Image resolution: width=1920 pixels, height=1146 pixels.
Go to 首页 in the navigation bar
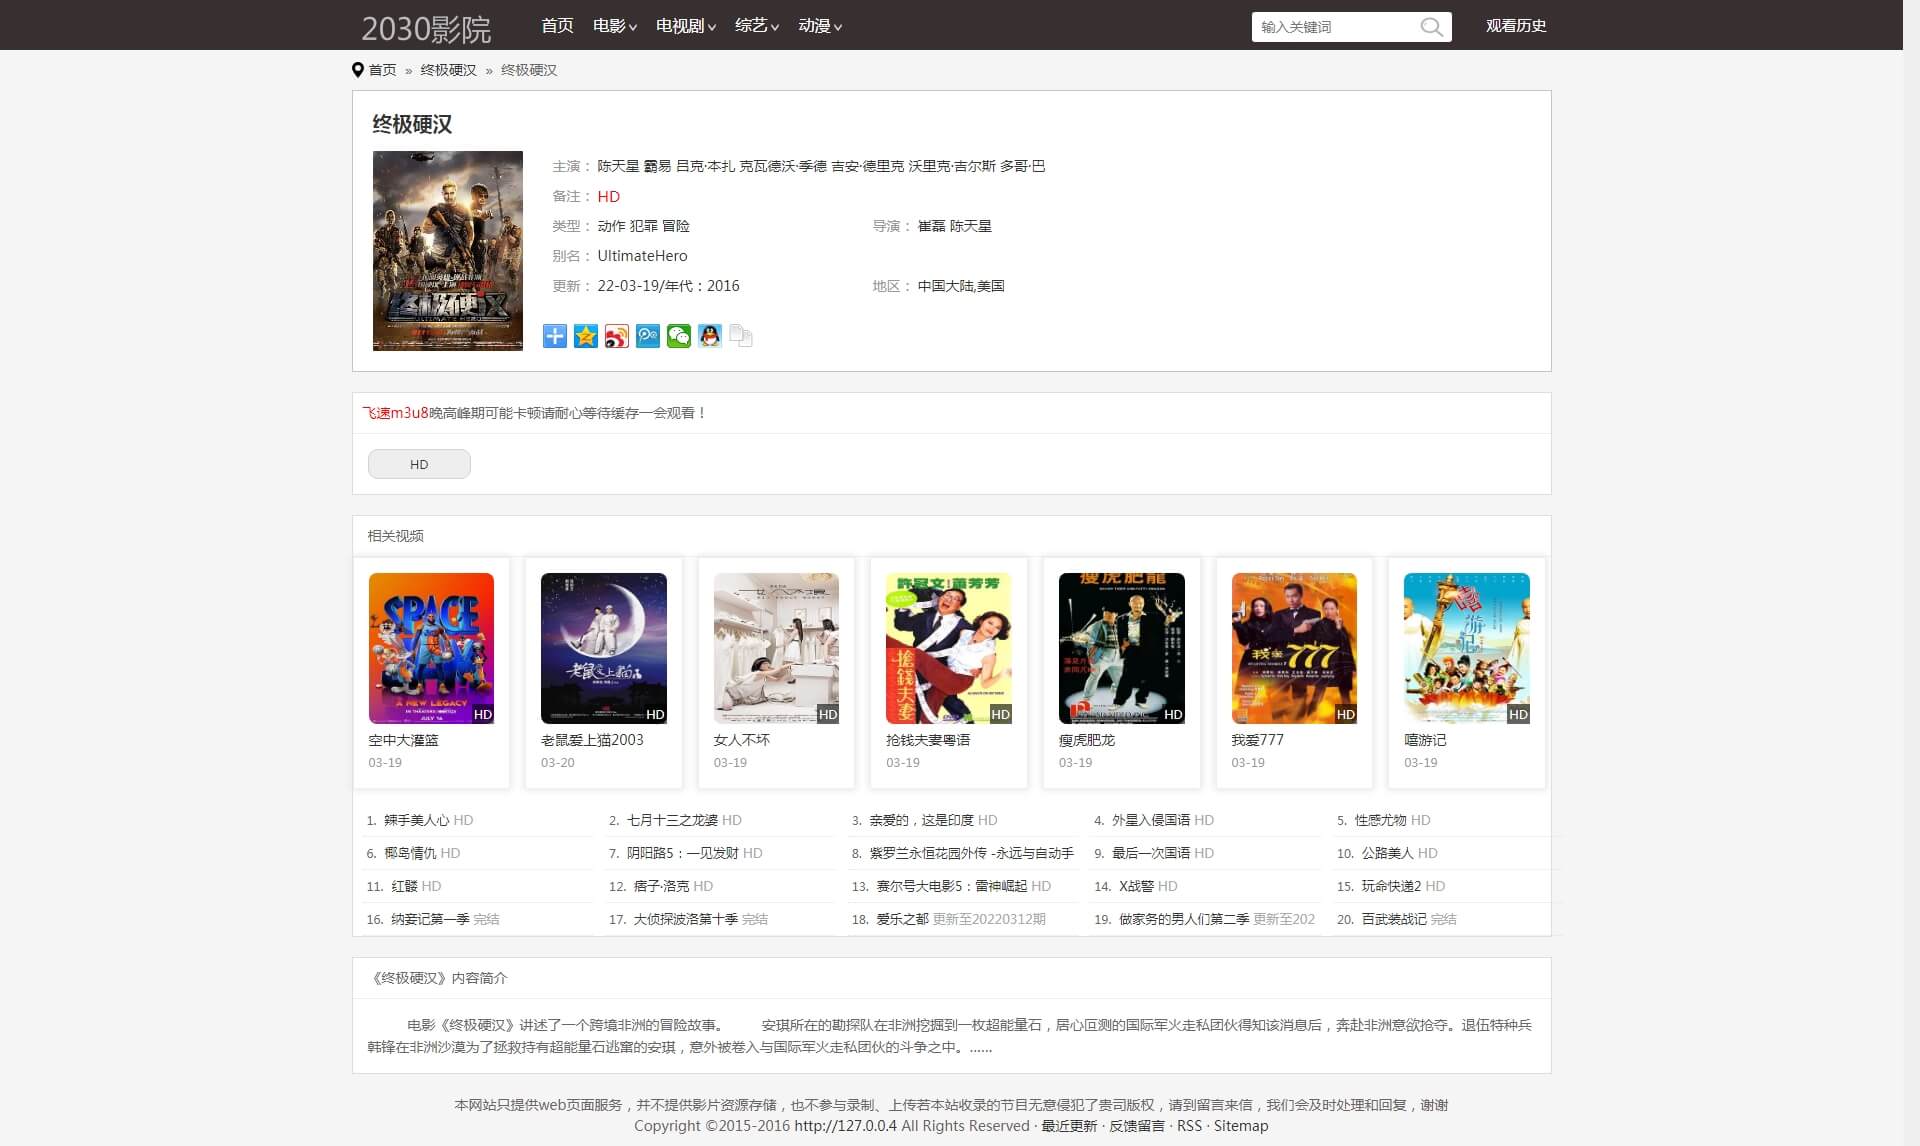tap(556, 26)
